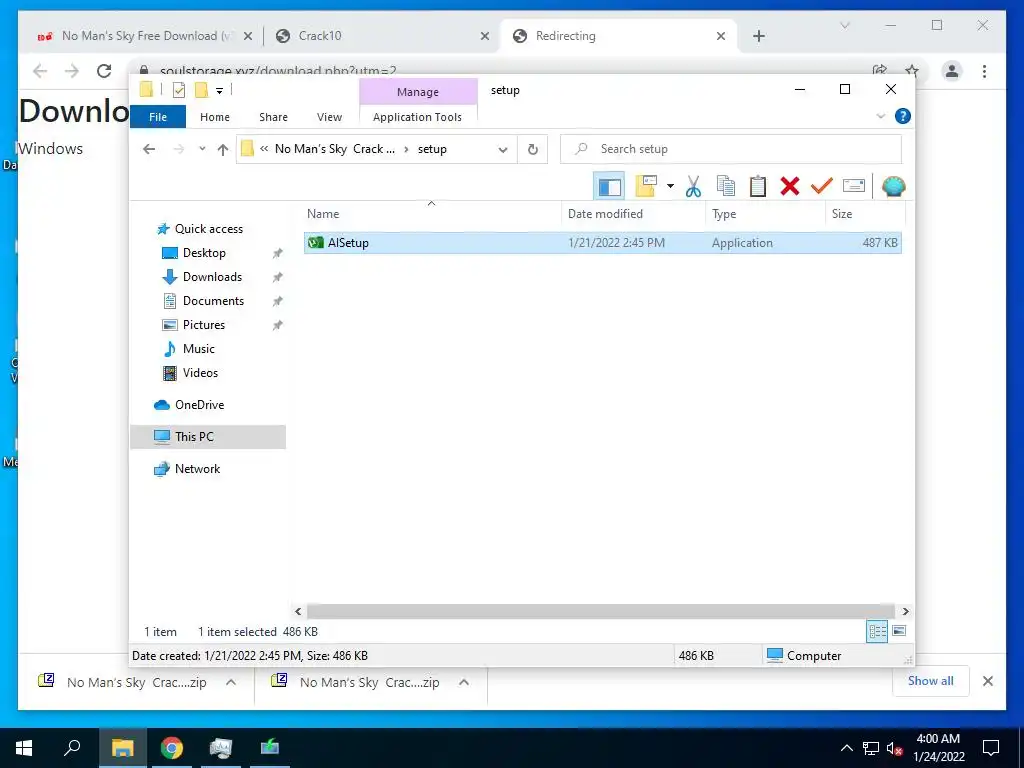Image resolution: width=1024 pixels, height=768 pixels.
Task: Switch to Details view icon in the status bar
Action: 876,631
